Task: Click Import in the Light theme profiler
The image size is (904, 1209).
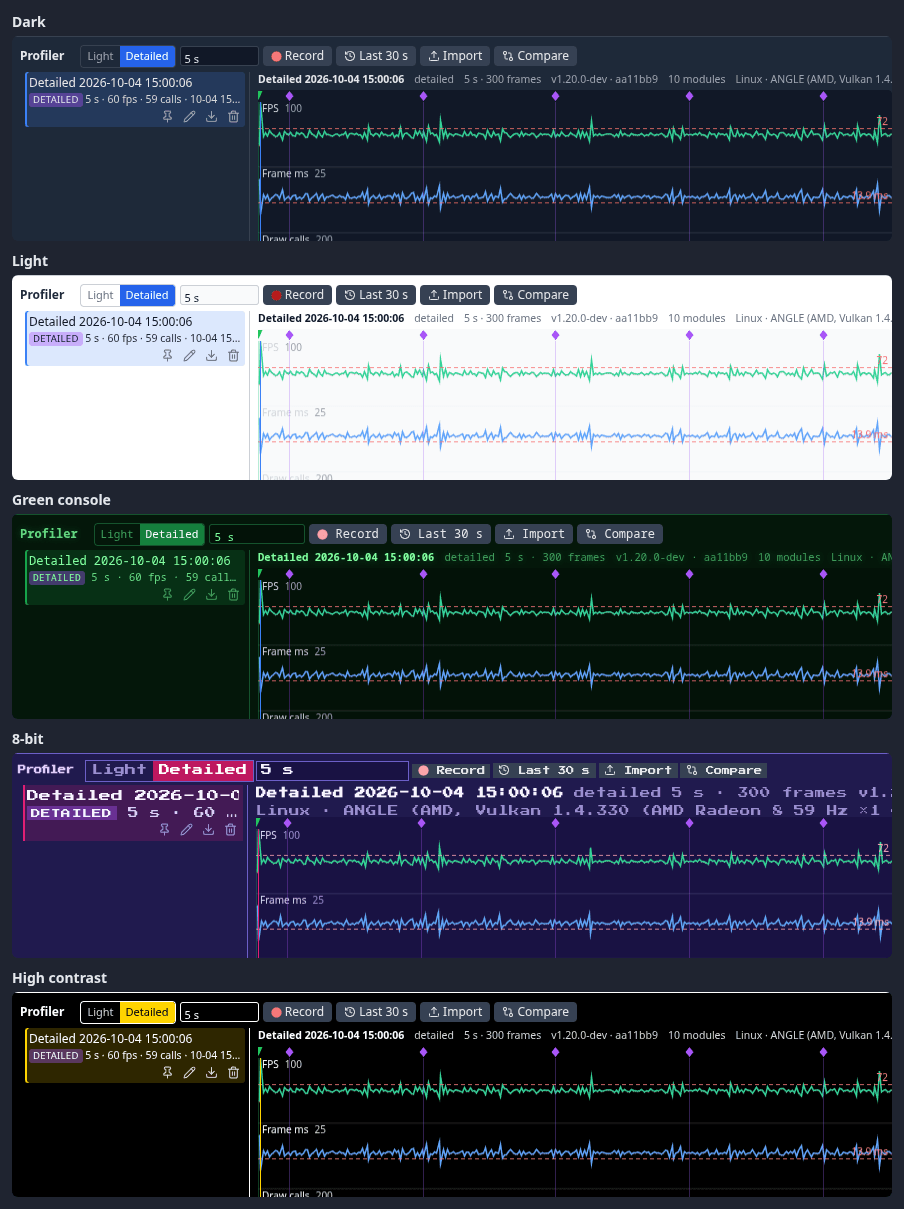Action: 455,295
